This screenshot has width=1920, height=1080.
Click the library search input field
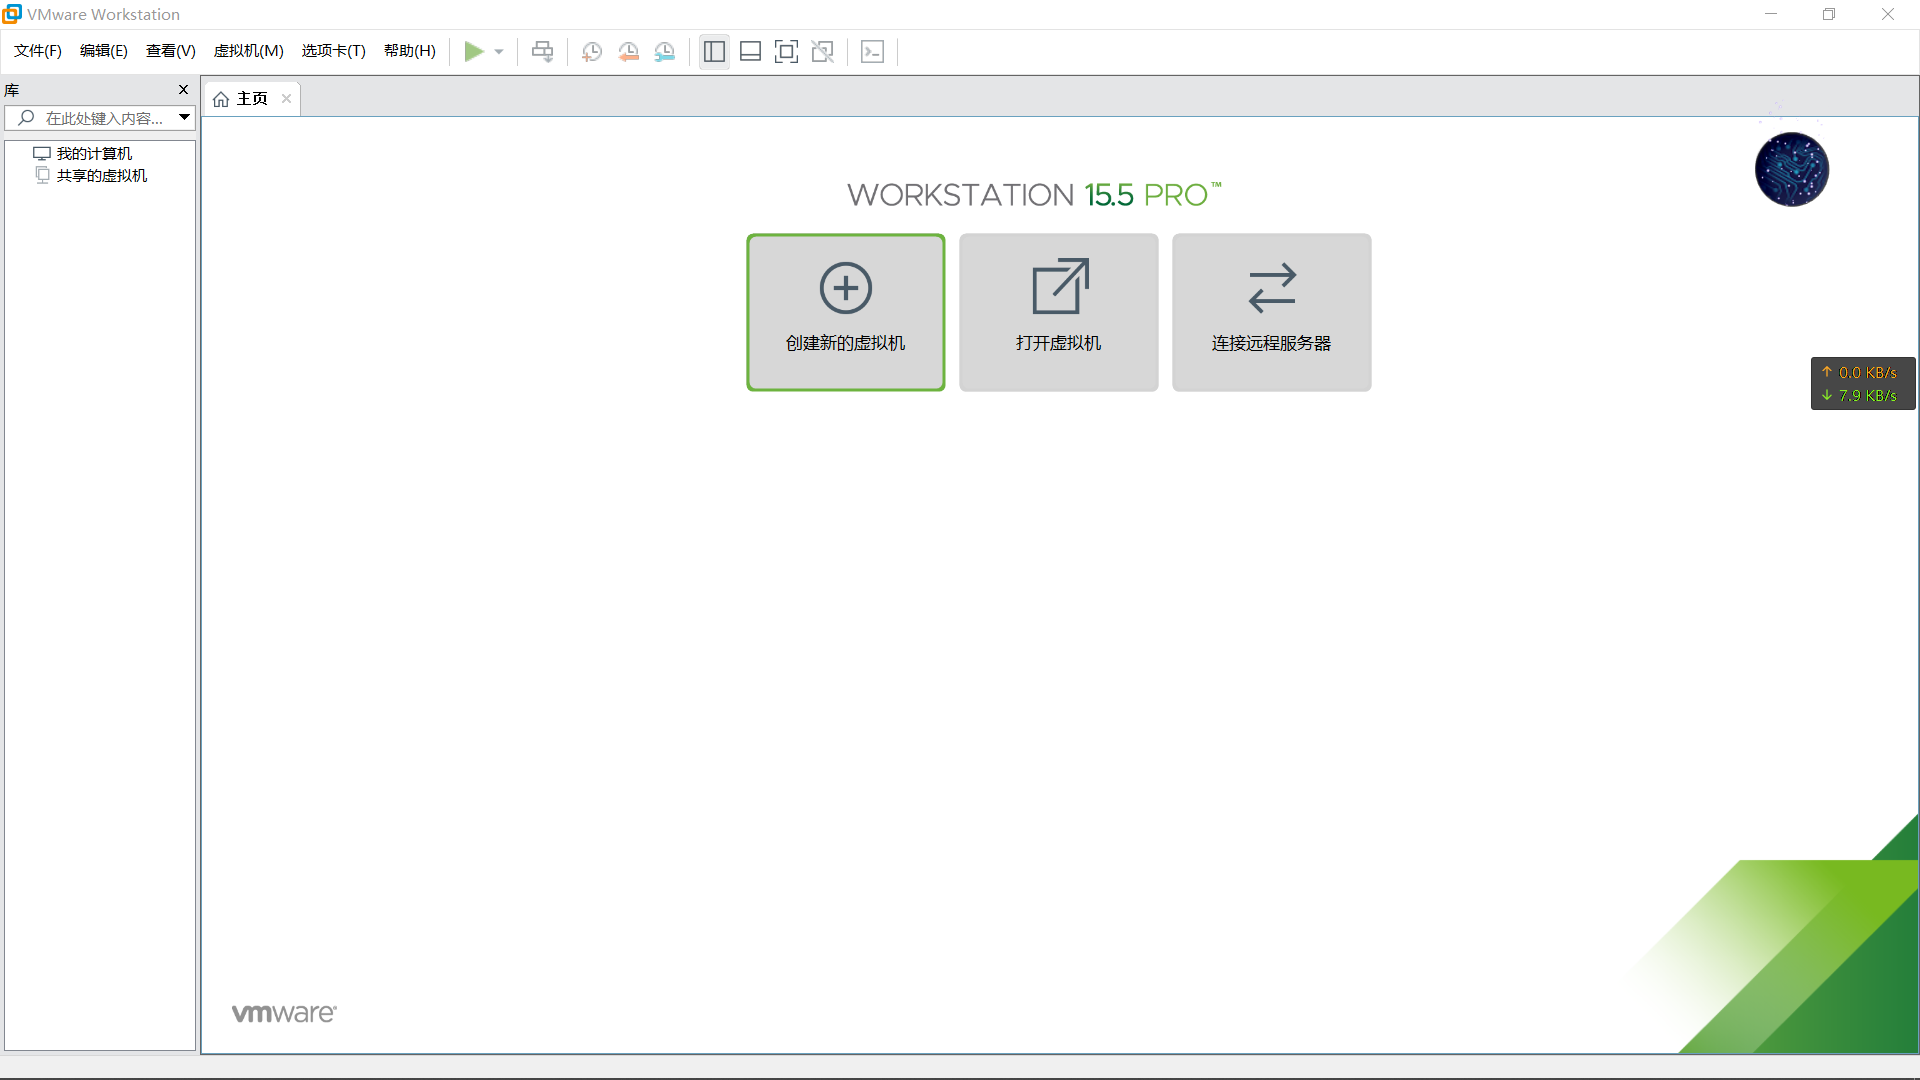click(100, 118)
